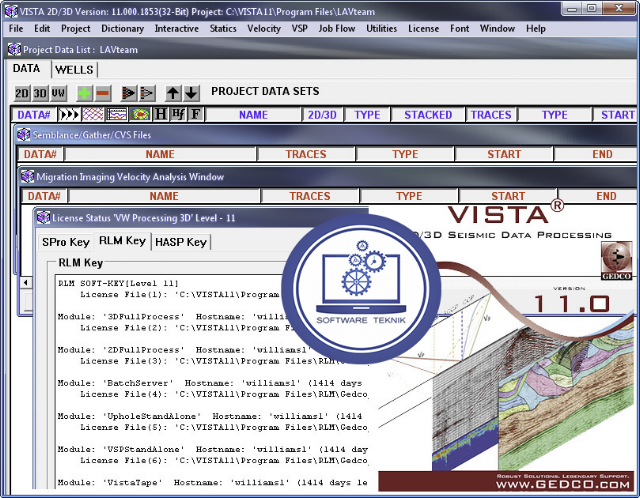Click the VW toolbar button
640x498 pixels.
tap(58, 93)
